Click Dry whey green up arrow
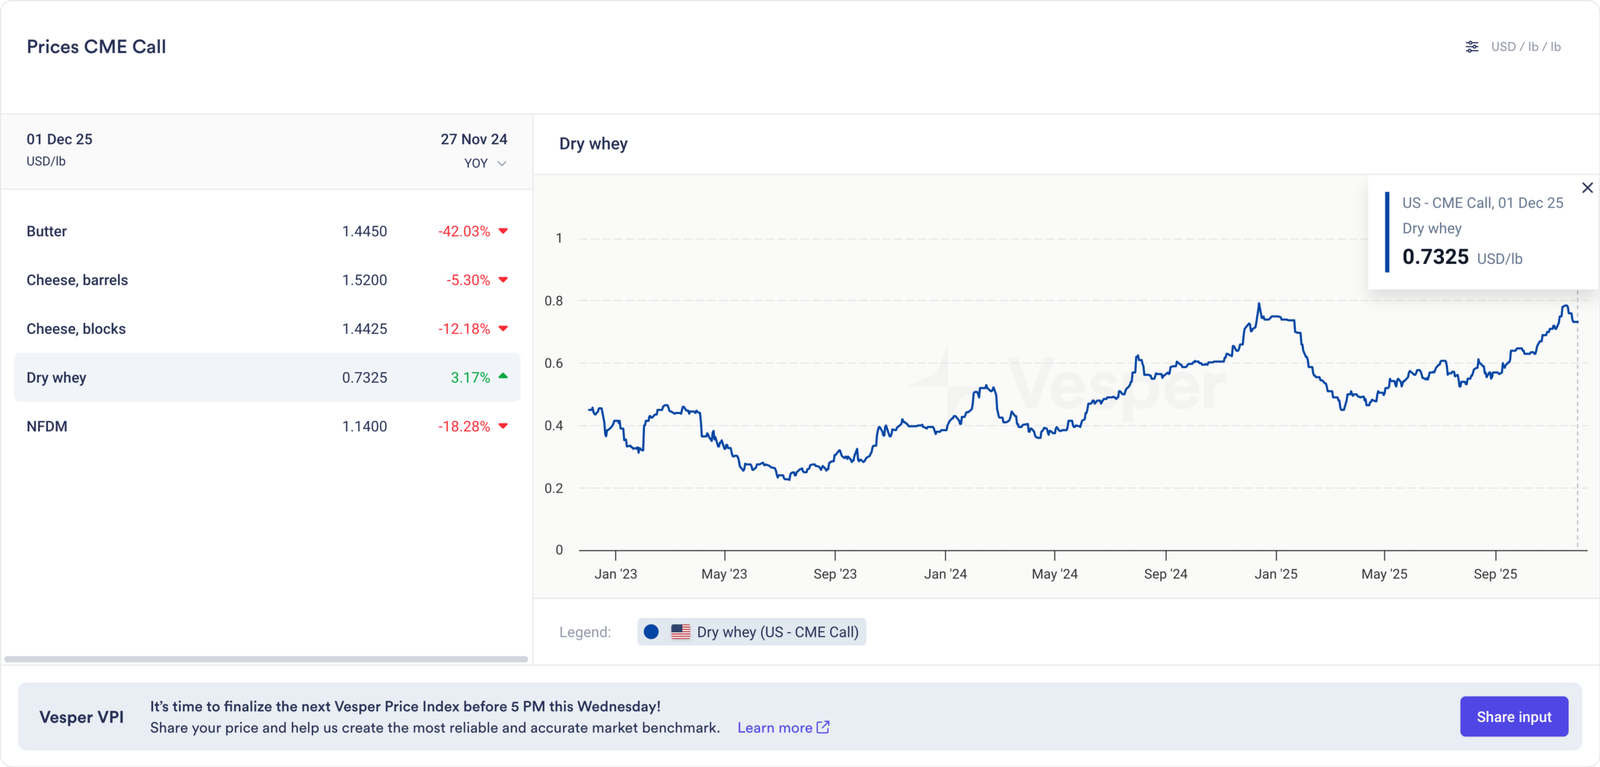 503,377
